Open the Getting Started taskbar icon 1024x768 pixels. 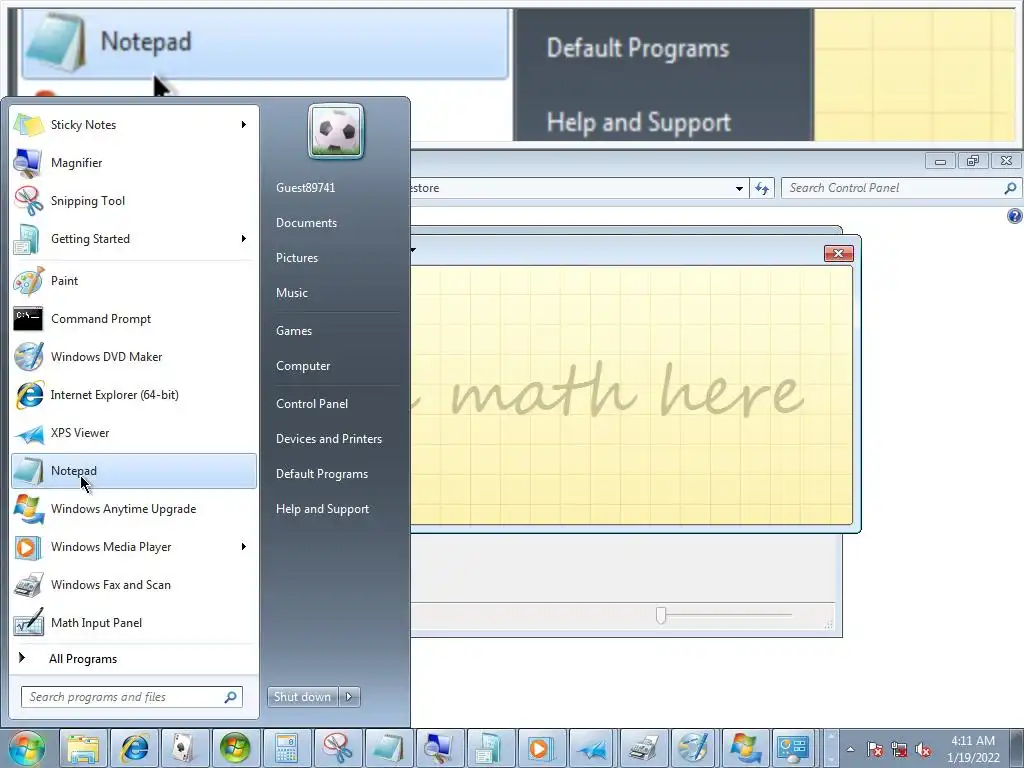point(489,748)
